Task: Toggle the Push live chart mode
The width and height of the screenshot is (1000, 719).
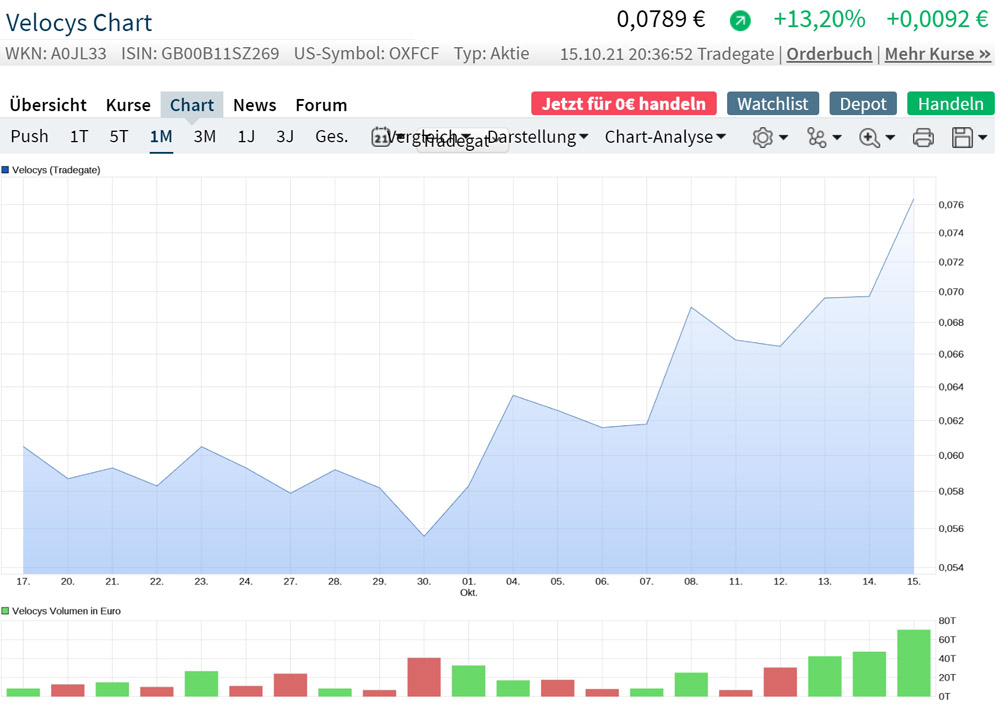Action: tap(29, 136)
